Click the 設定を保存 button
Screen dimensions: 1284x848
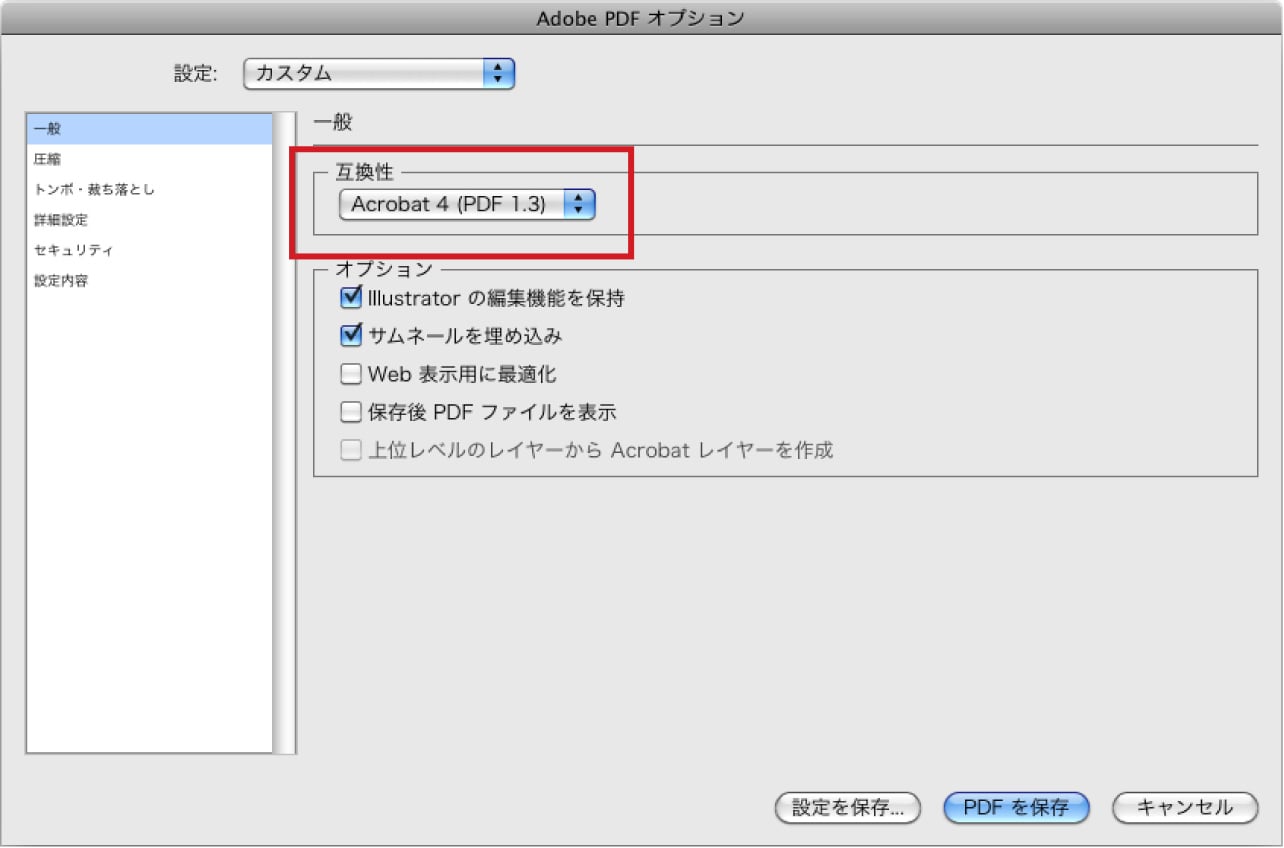pyautogui.click(x=846, y=808)
